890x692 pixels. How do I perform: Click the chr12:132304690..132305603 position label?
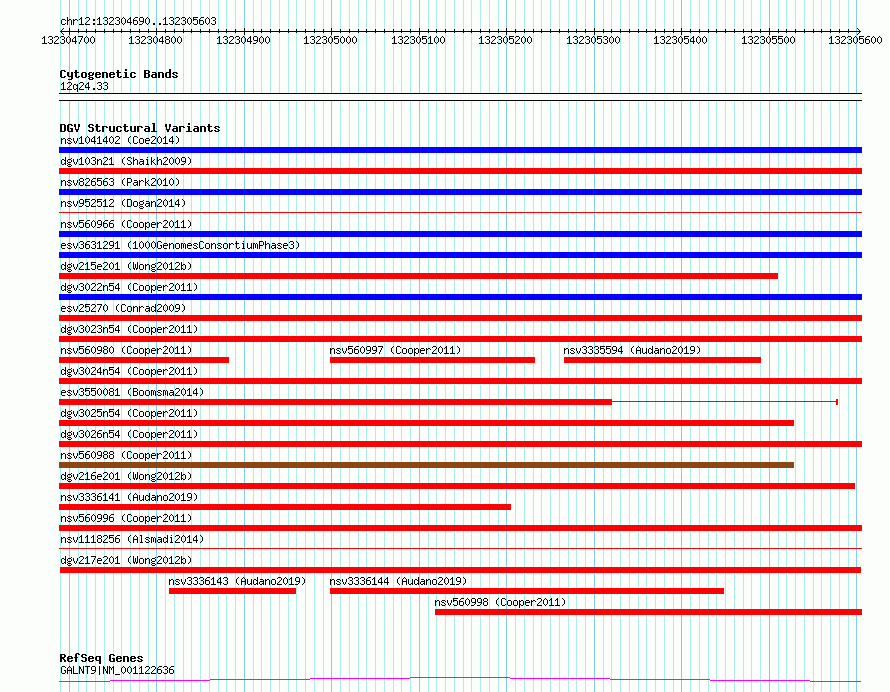tap(138, 22)
